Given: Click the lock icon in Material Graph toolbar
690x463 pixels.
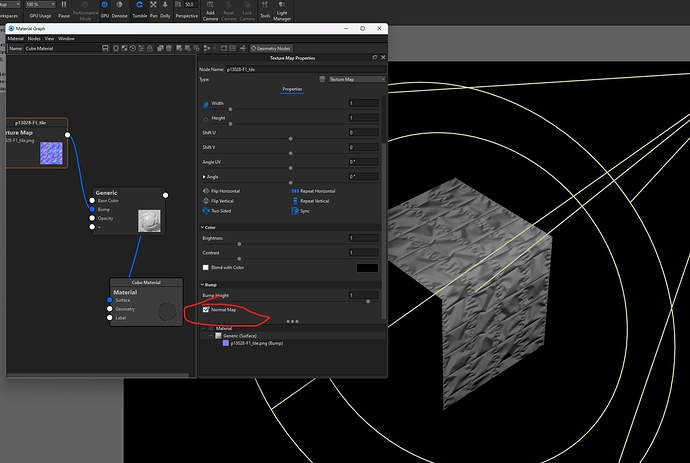Looking at the screenshot, I should click(150, 48).
